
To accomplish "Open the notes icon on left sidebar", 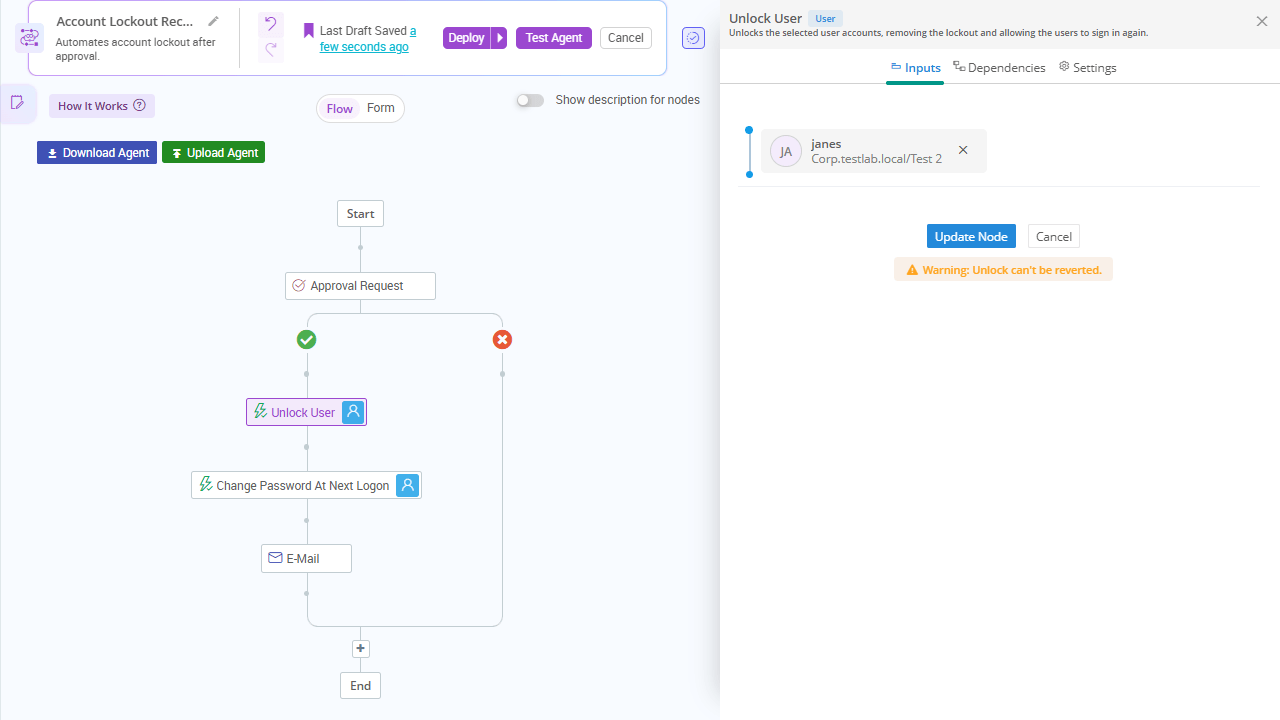I will [x=17, y=103].
